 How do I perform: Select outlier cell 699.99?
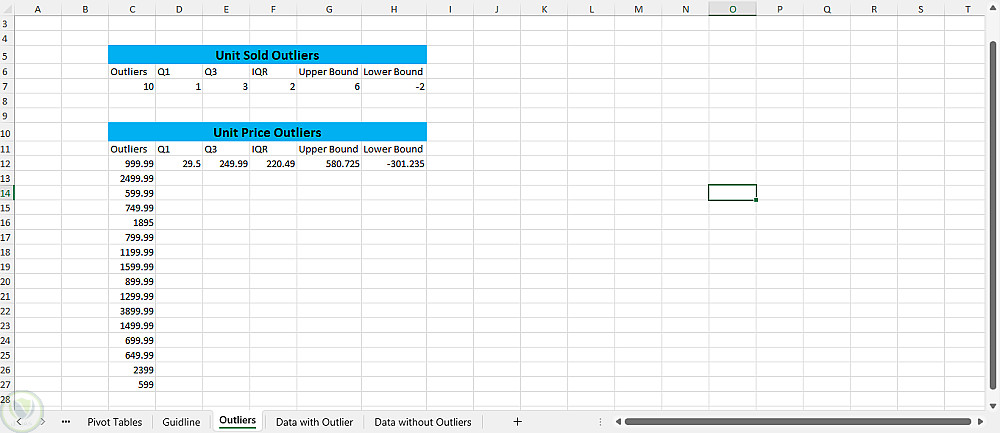click(x=132, y=341)
